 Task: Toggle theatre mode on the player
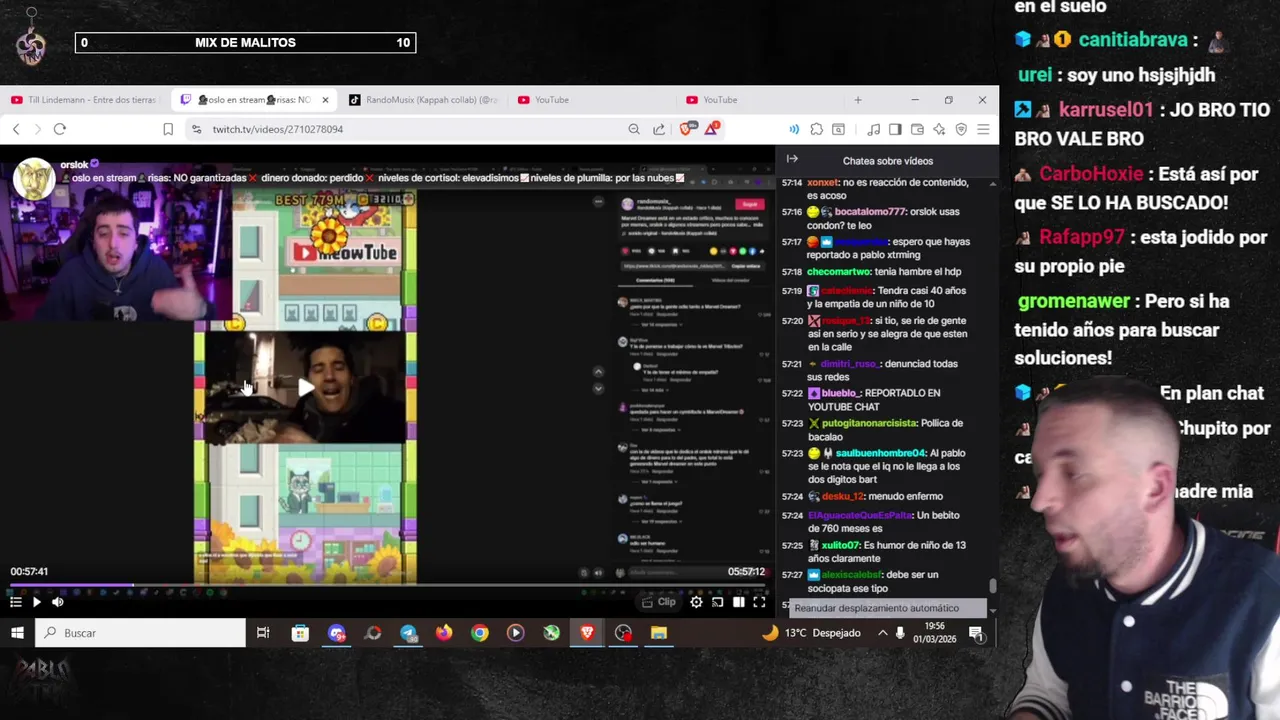[739, 602]
